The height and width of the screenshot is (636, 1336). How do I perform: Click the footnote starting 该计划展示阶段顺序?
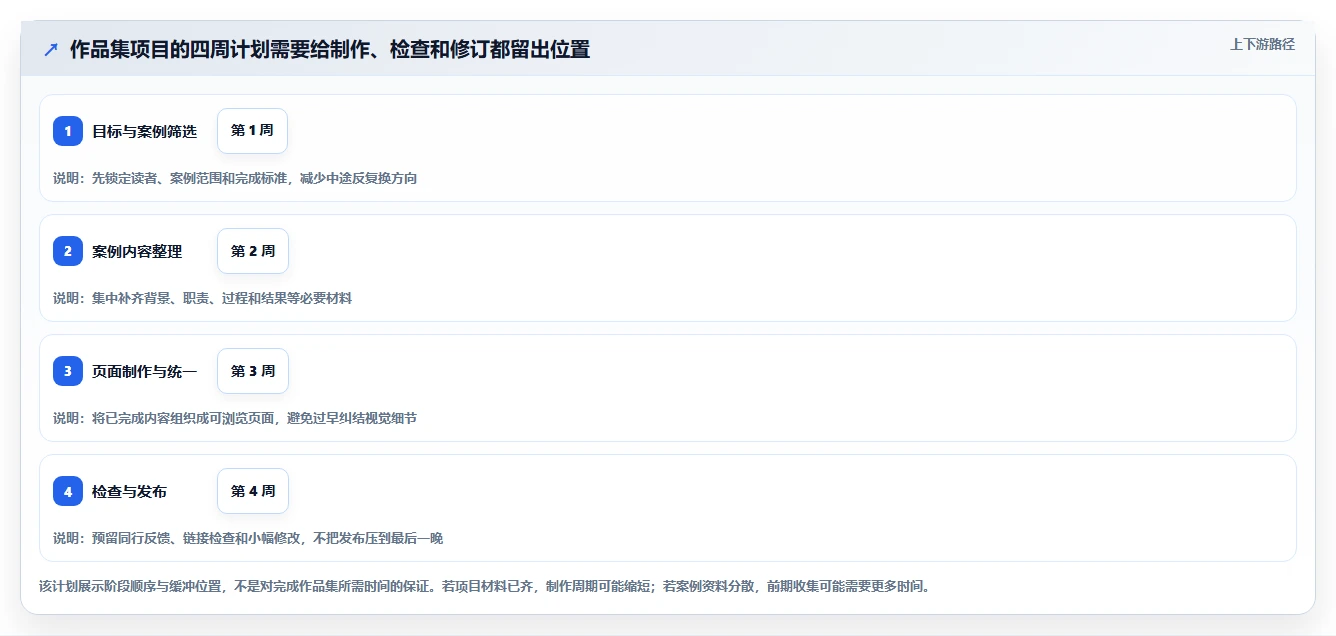[485, 586]
